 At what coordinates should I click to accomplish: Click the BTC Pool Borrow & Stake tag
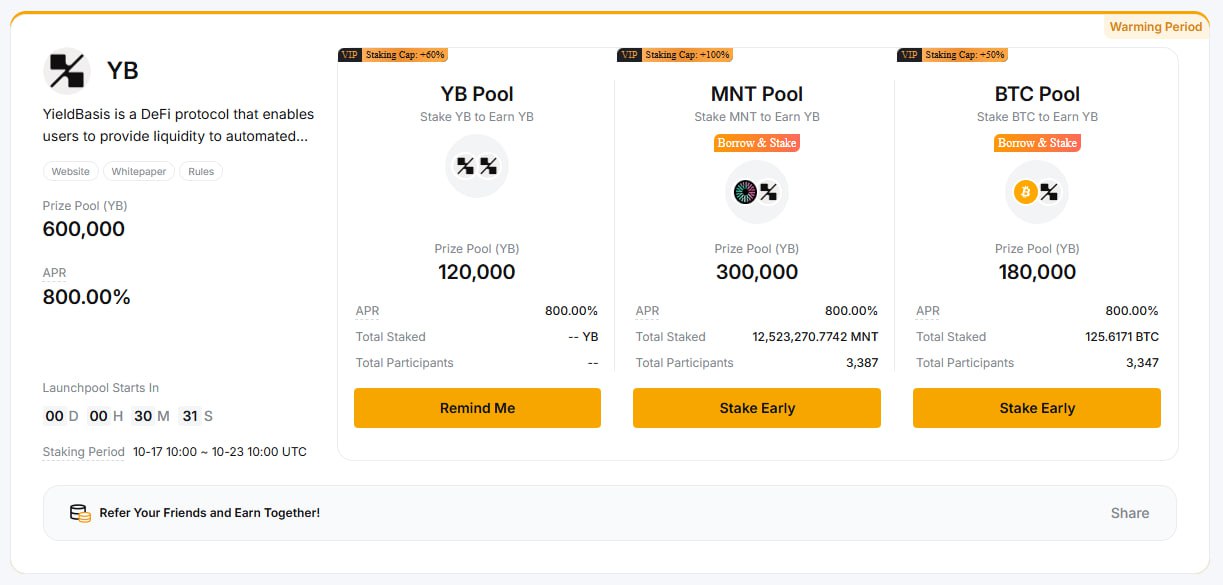click(1037, 143)
